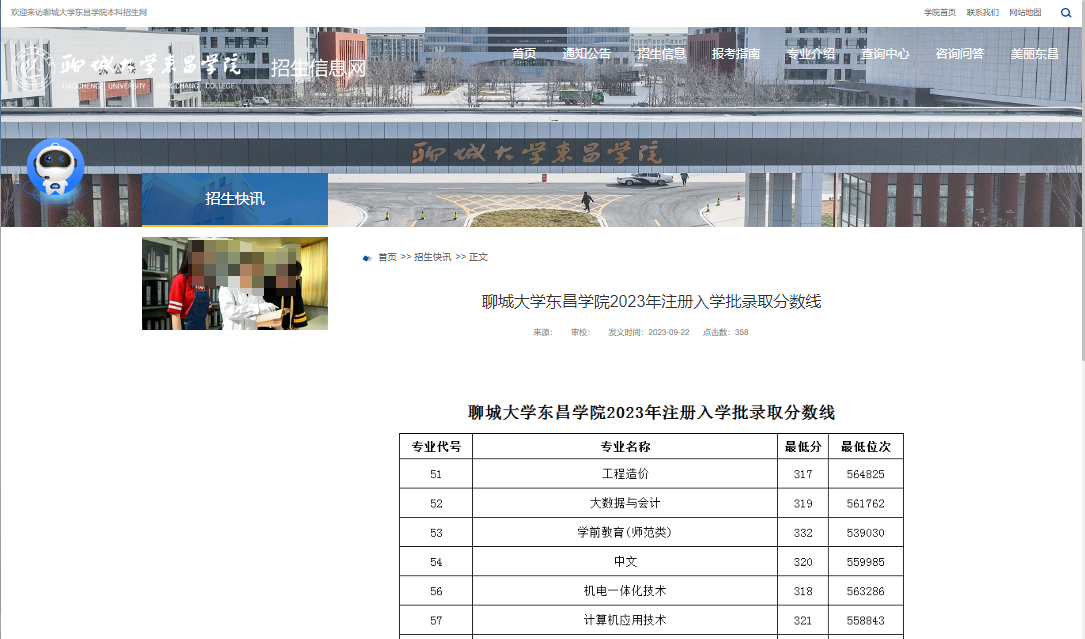Image resolution: width=1085 pixels, height=639 pixels.
Task: Select the 招生快讯 sidebar tab
Action: coord(235,199)
